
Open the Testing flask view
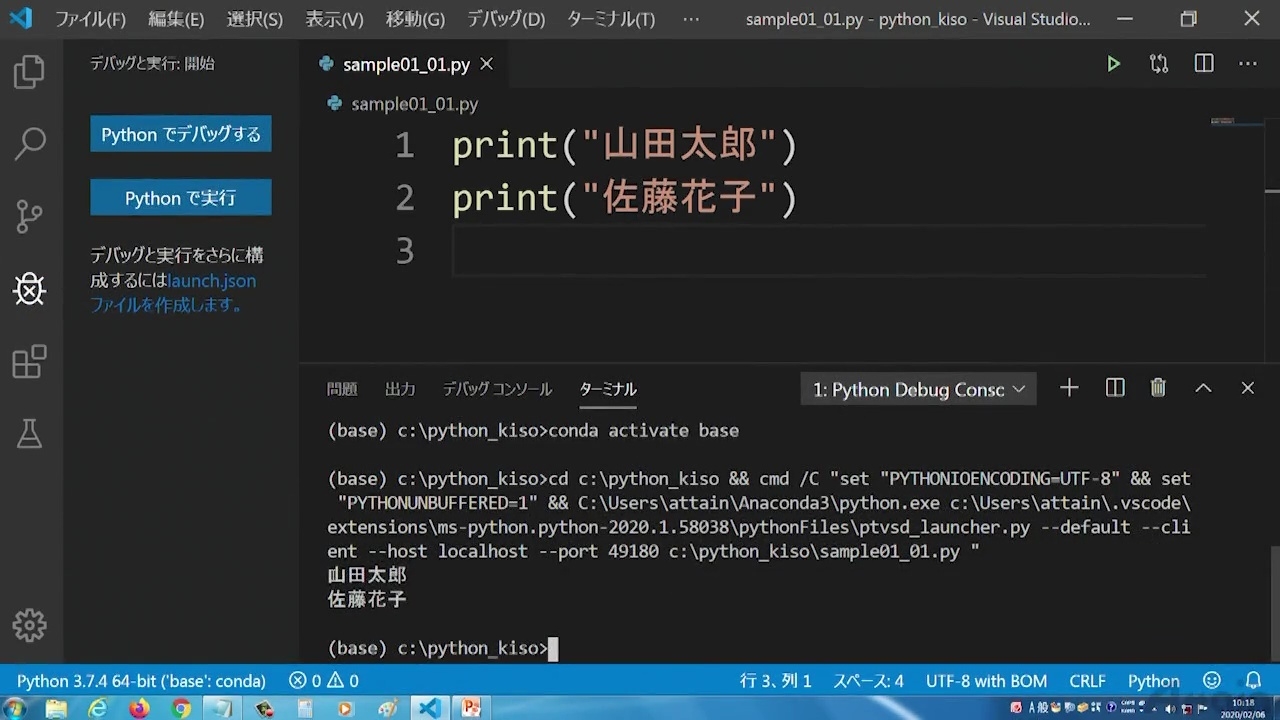tap(30, 433)
